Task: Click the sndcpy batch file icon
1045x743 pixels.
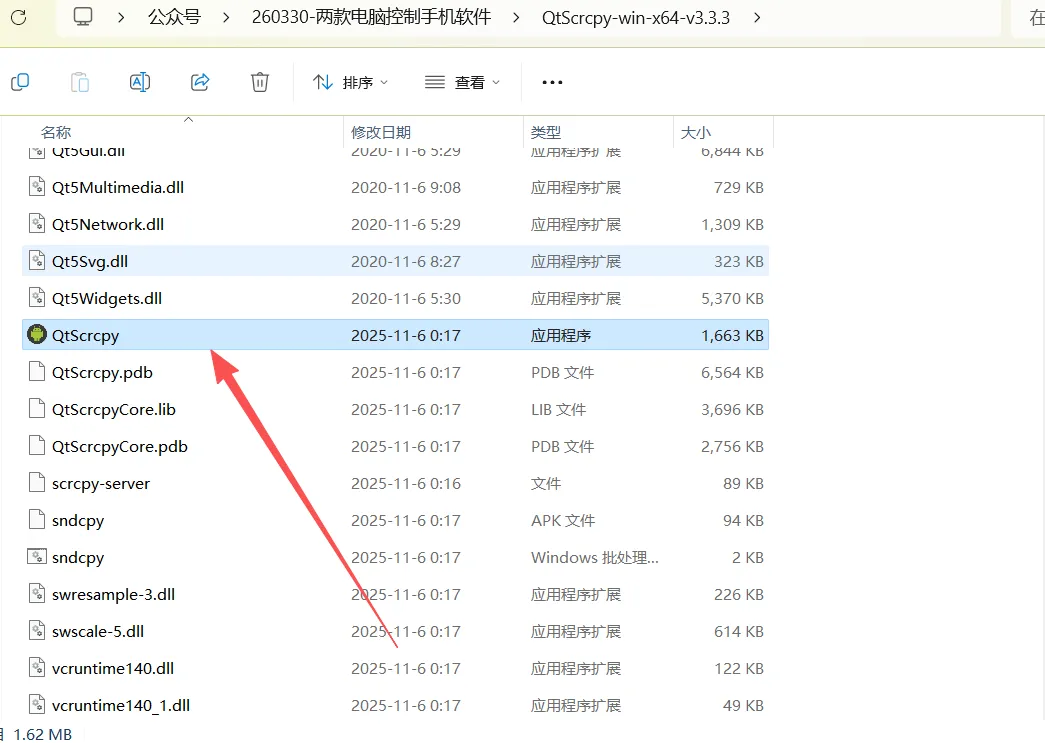Action: 37,556
